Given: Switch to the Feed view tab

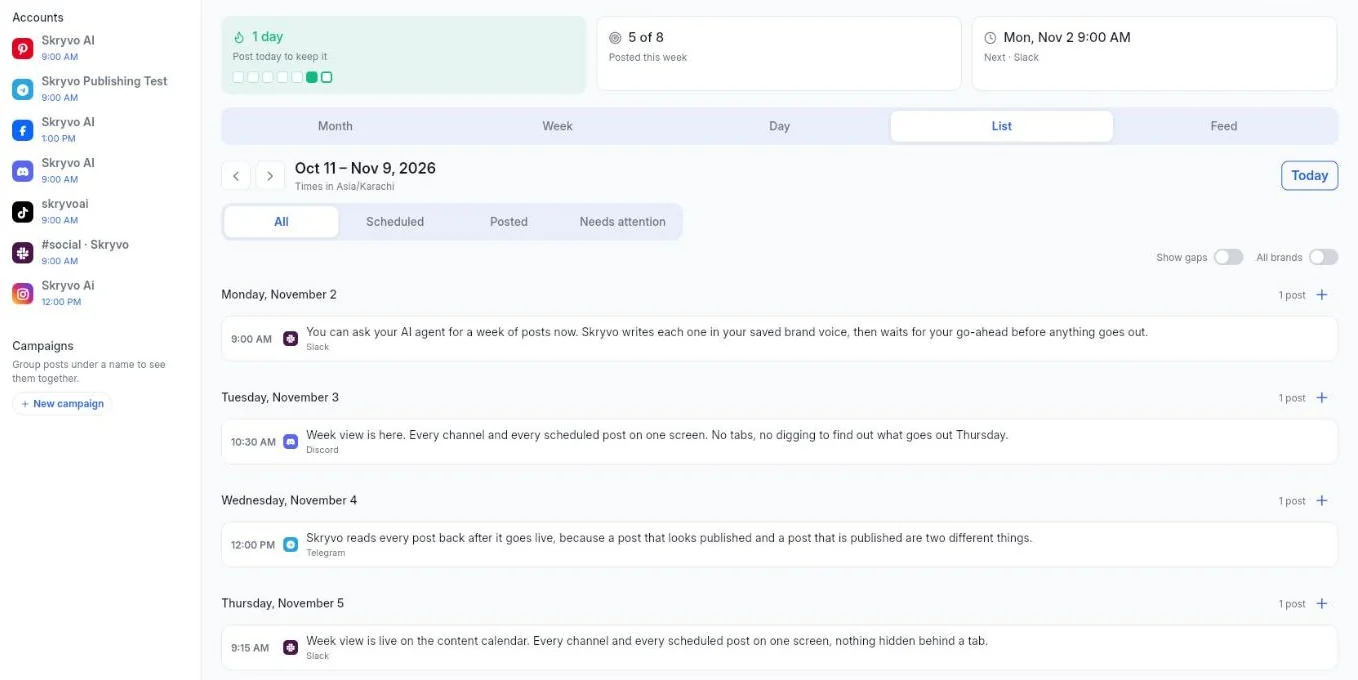Looking at the screenshot, I should point(1224,126).
